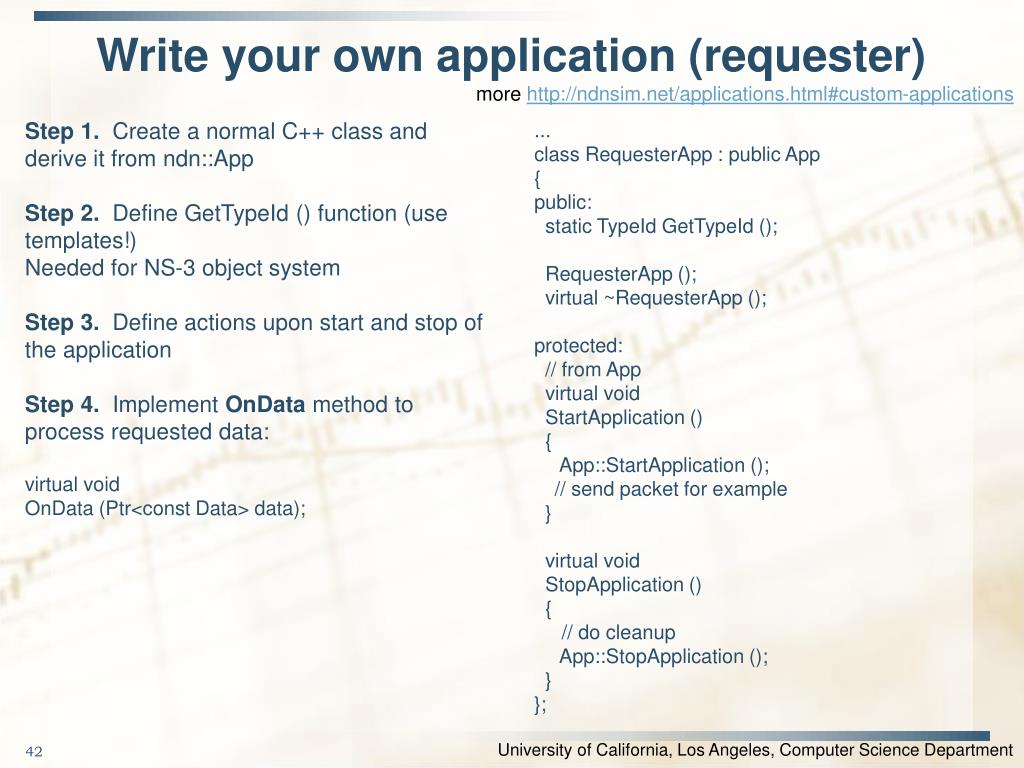Image resolution: width=1024 pixels, height=768 pixels.
Task: Click 'derive it from ndn::App' text
Action: click(x=139, y=159)
